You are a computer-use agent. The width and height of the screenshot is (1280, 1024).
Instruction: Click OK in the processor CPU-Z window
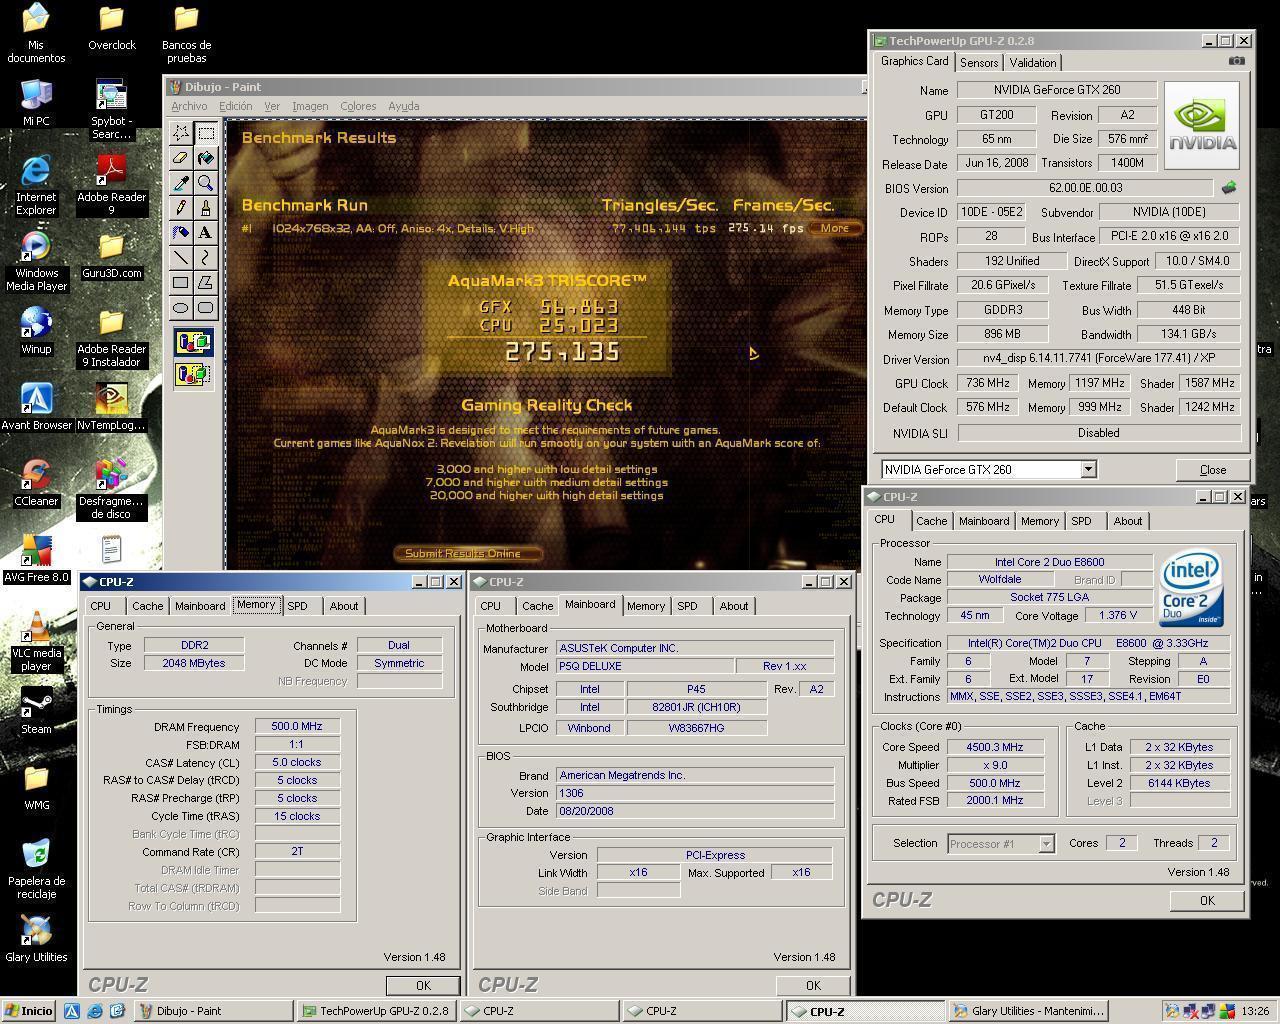click(1207, 900)
